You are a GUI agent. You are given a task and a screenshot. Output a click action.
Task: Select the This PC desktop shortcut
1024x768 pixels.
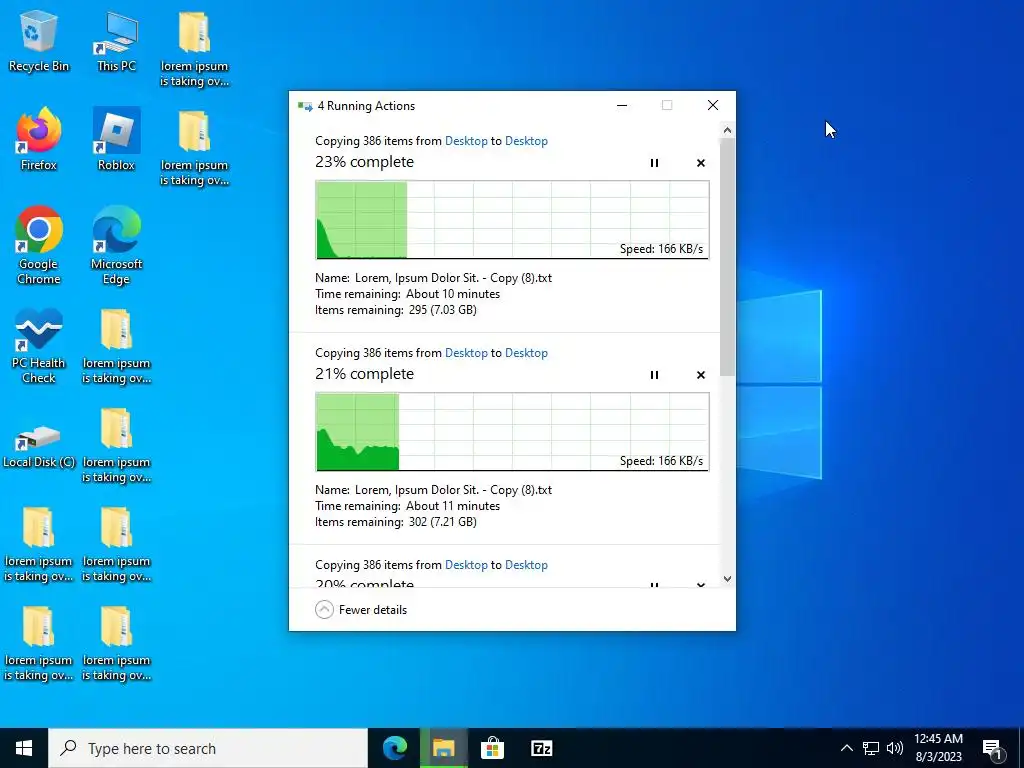tap(116, 40)
